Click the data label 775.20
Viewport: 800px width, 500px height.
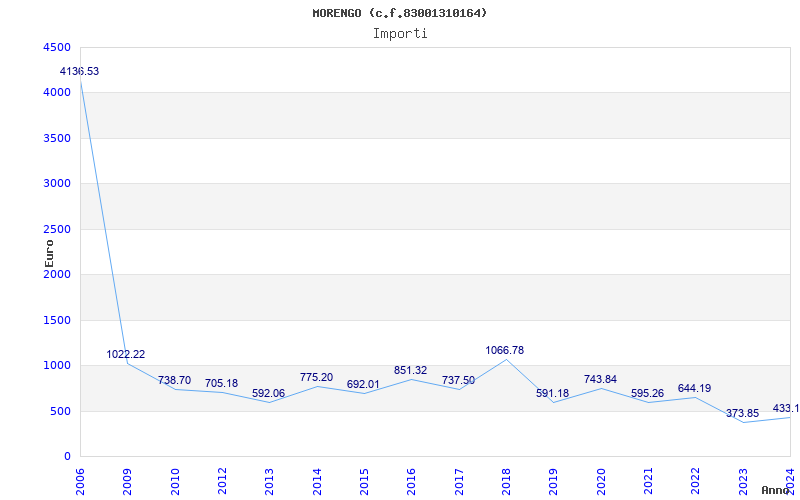tap(316, 377)
